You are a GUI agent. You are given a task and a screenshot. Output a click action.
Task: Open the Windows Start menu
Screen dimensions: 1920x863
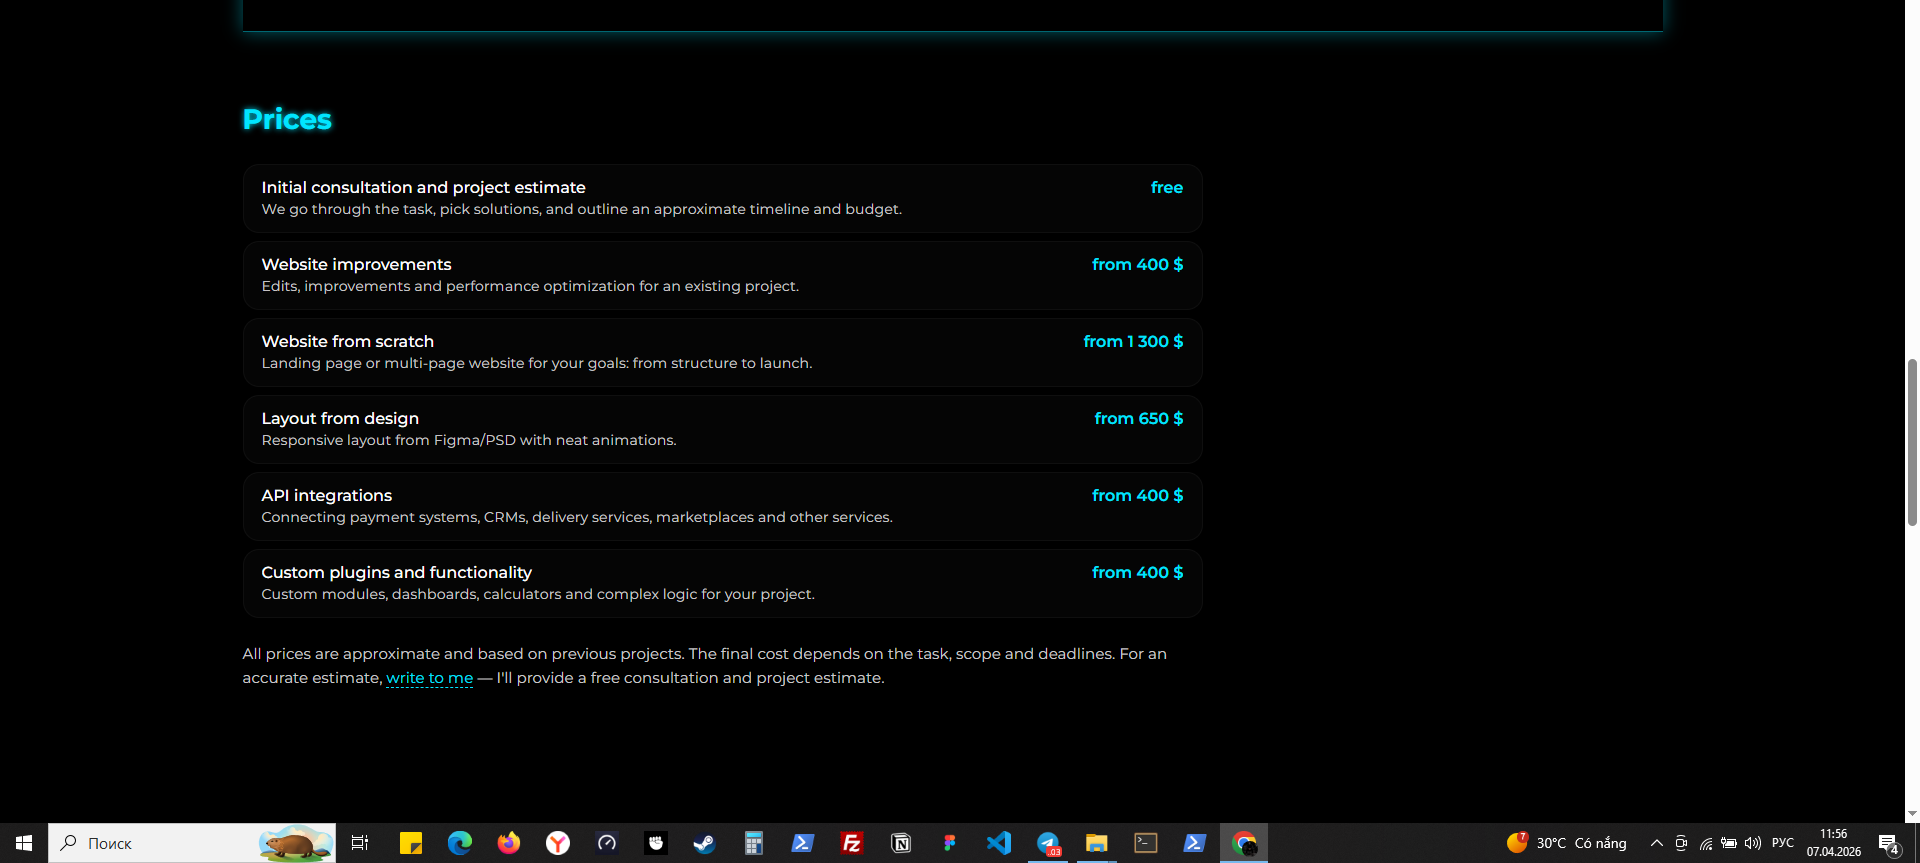point(24,843)
